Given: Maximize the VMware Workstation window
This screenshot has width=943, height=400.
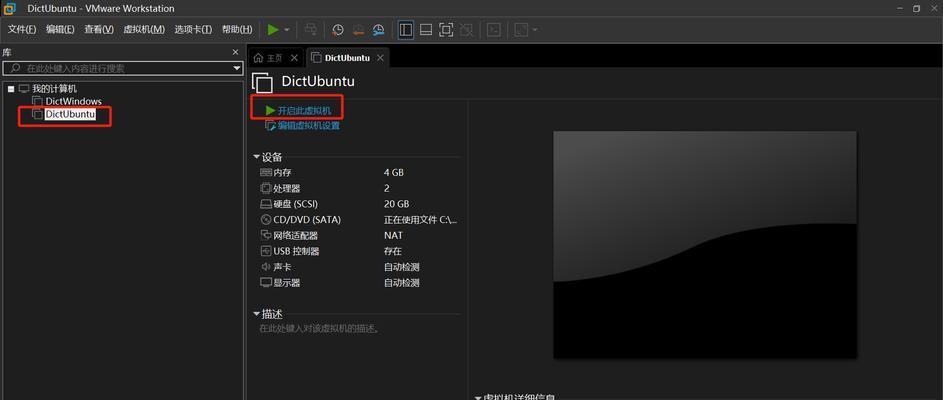Looking at the screenshot, I should (x=915, y=8).
